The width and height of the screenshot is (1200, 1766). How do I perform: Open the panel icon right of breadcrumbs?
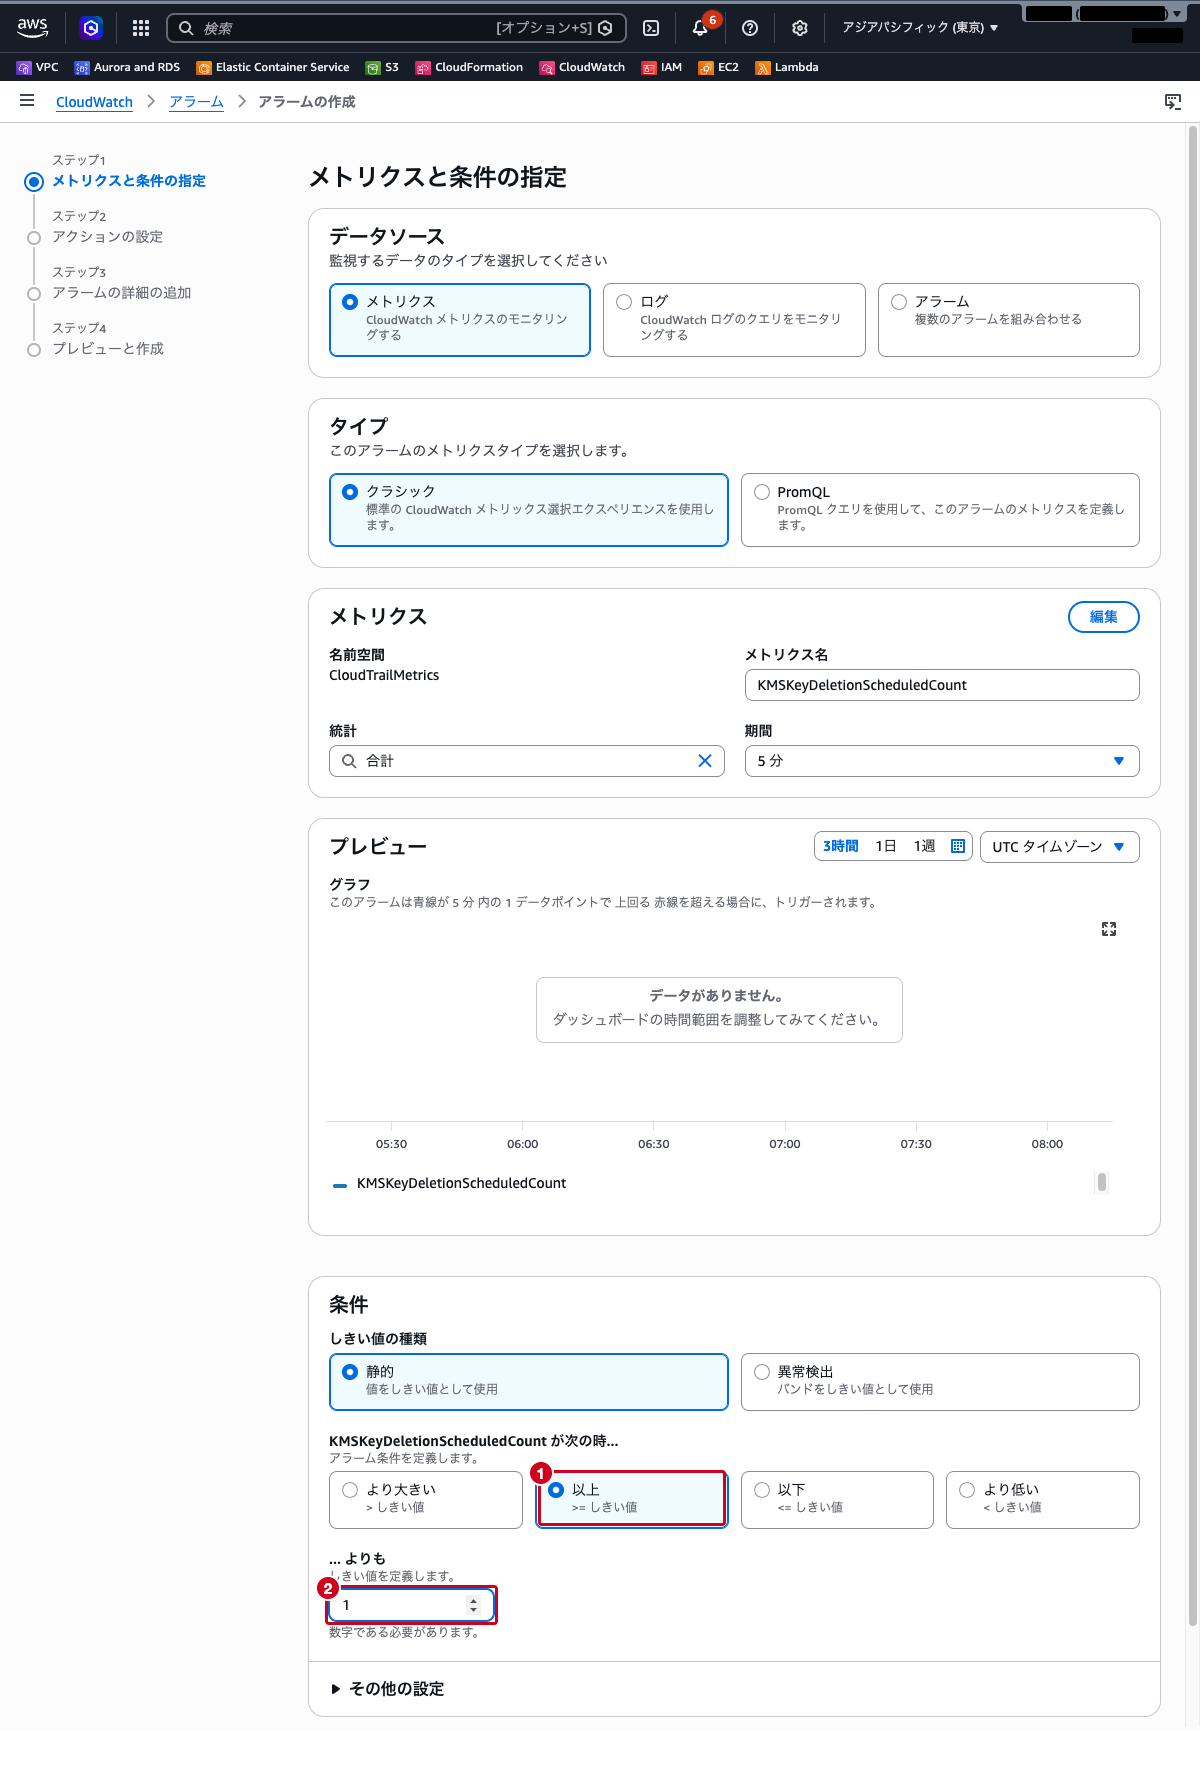1173,101
